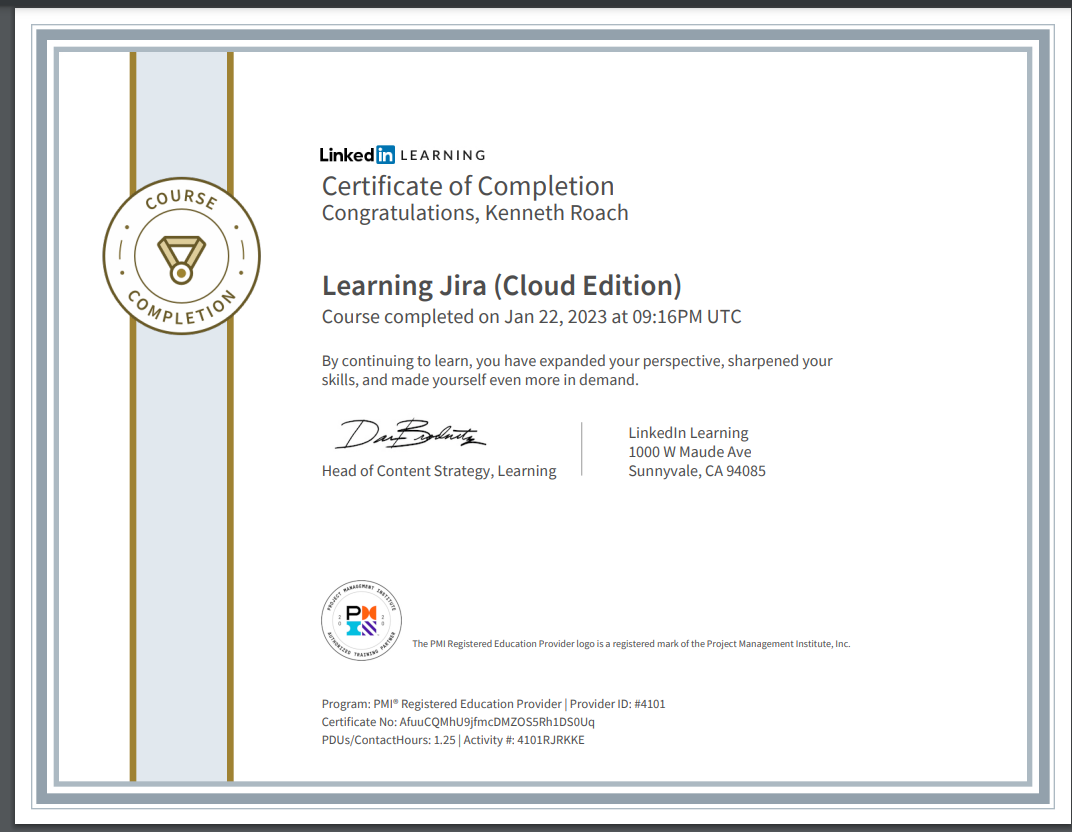Select the course title 'Learning Jira (Cloud Edition)'
The width and height of the screenshot is (1072, 832).
pos(502,286)
